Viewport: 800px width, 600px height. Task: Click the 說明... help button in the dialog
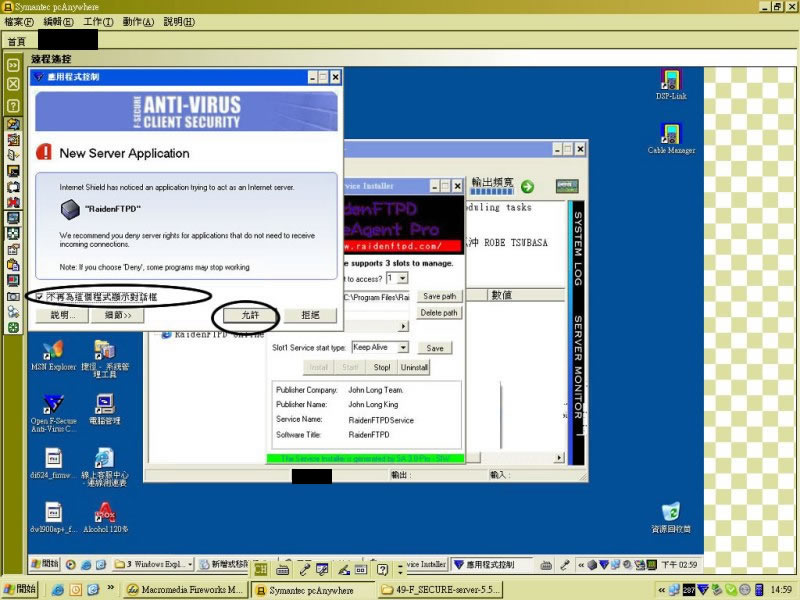[63, 315]
